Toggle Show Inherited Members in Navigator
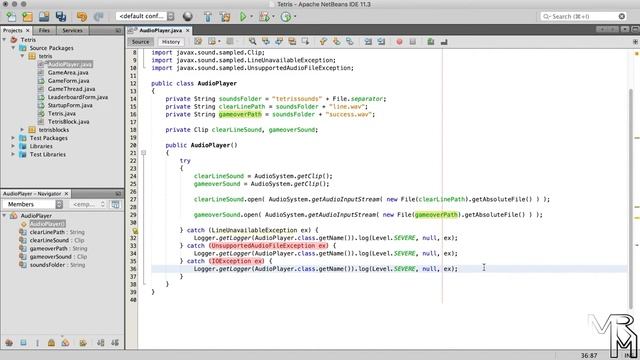 (x=9, y=342)
